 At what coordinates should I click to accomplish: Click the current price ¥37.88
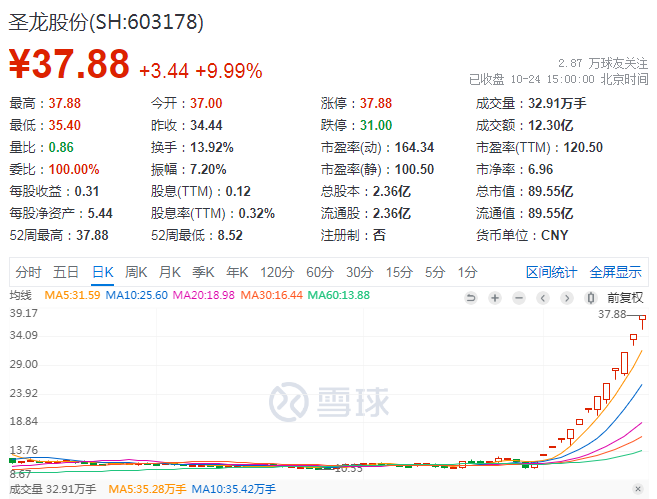click(69, 64)
